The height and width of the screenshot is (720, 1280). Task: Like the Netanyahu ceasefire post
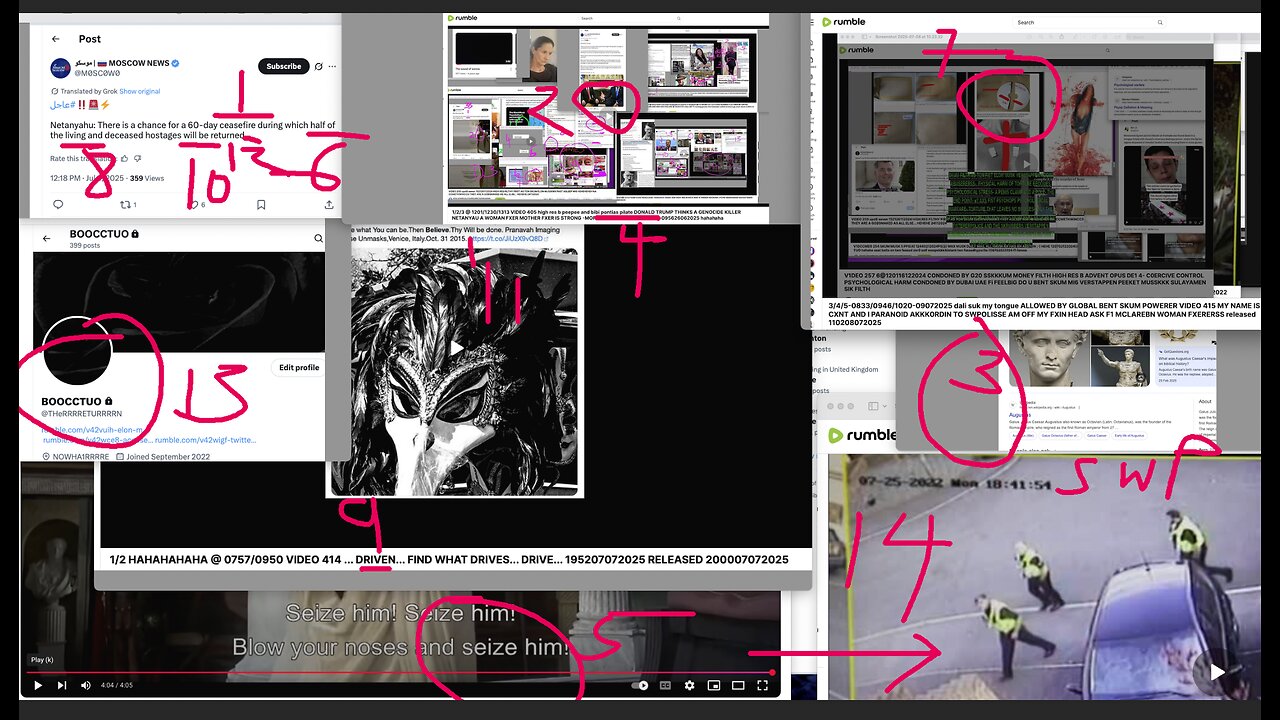pyautogui.click(x=194, y=204)
